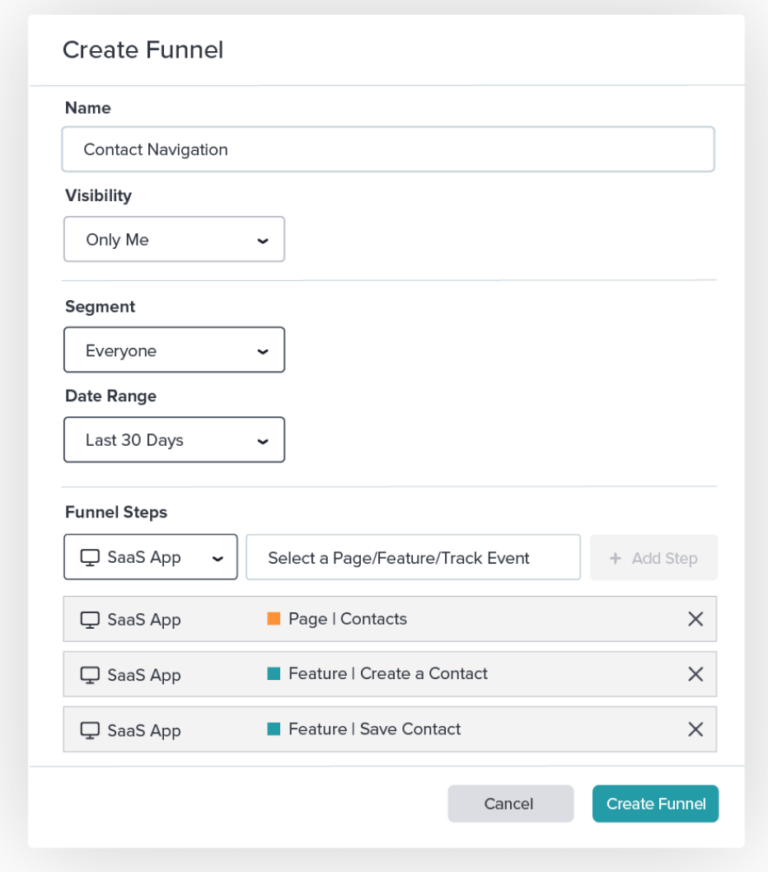Remove the Save Contact funnel step
The height and width of the screenshot is (872, 768).
click(x=696, y=729)
